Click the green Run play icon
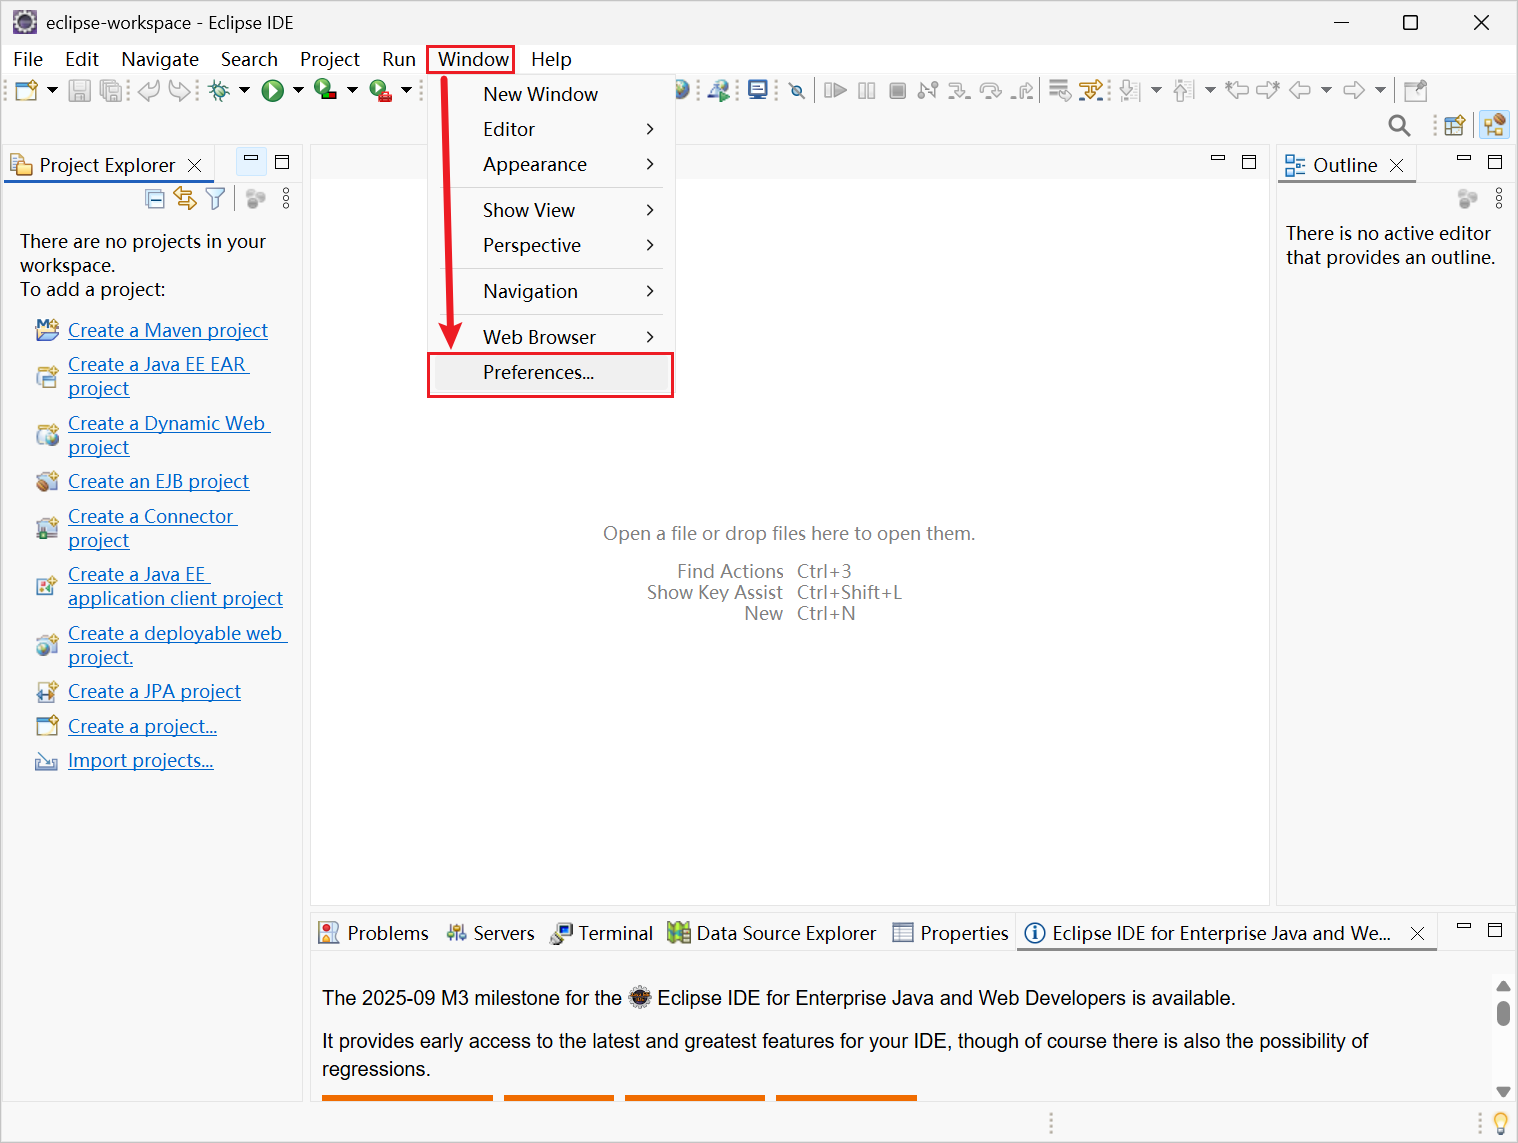This screenshot has height=1143, width=1518. (272, 91)
